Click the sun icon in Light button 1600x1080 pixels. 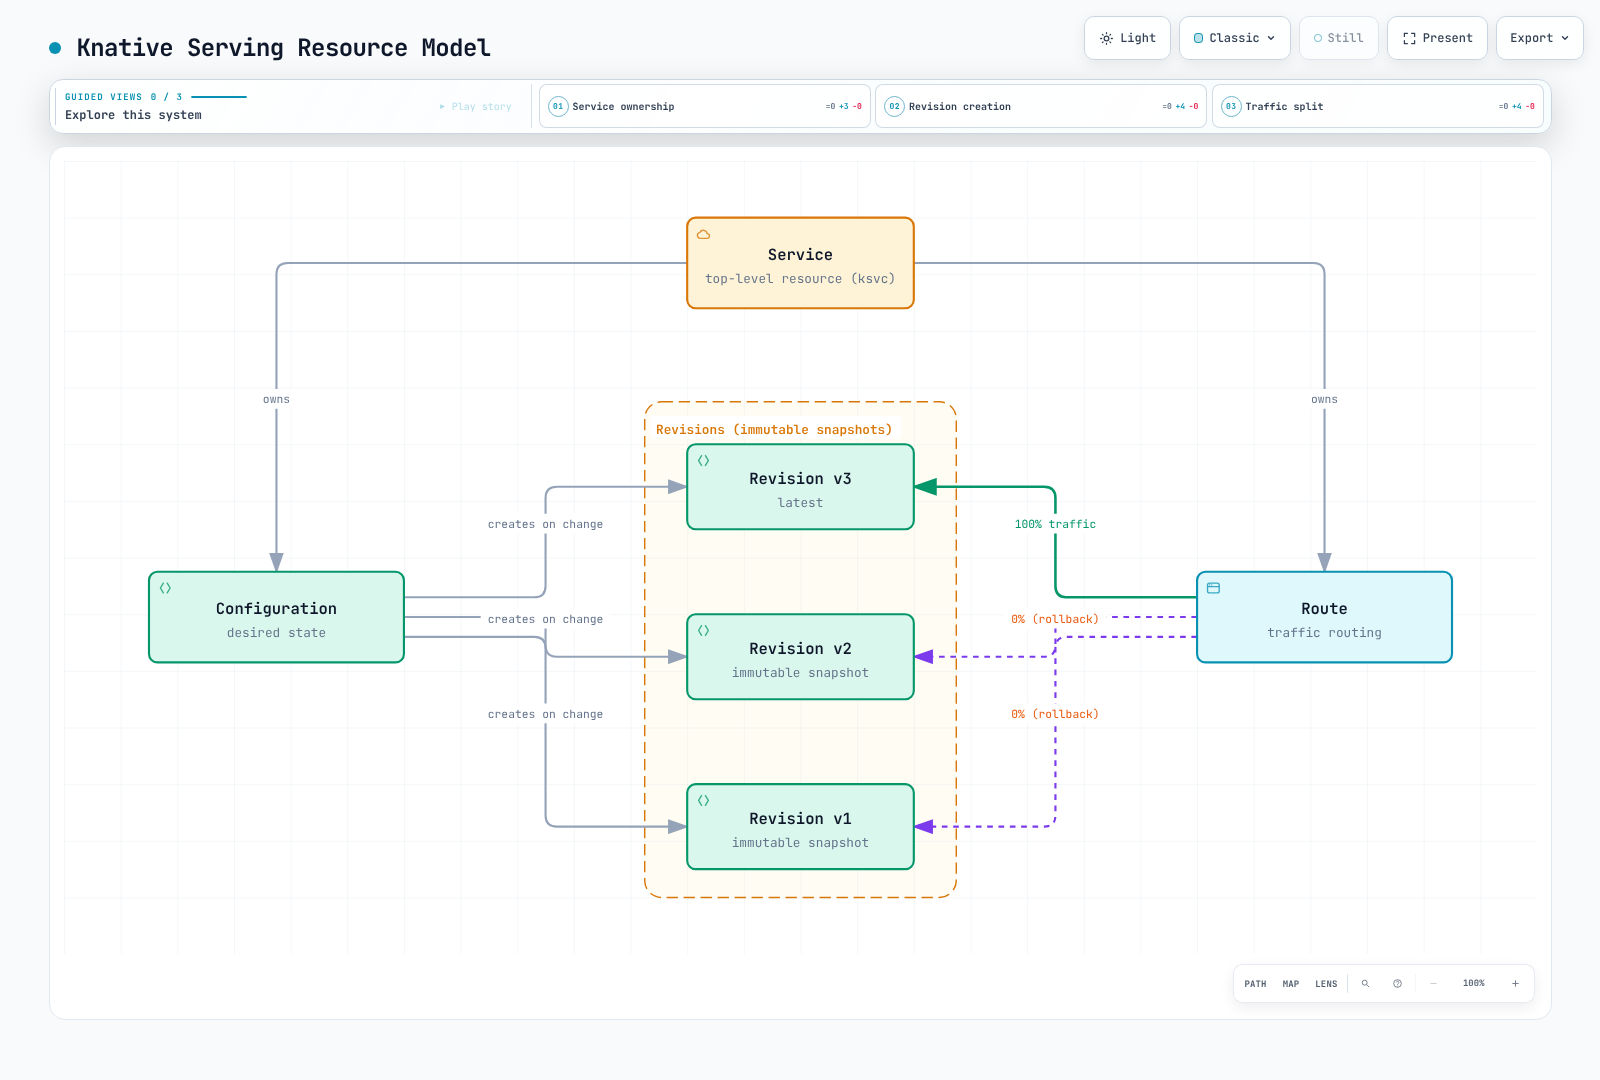1106,38
